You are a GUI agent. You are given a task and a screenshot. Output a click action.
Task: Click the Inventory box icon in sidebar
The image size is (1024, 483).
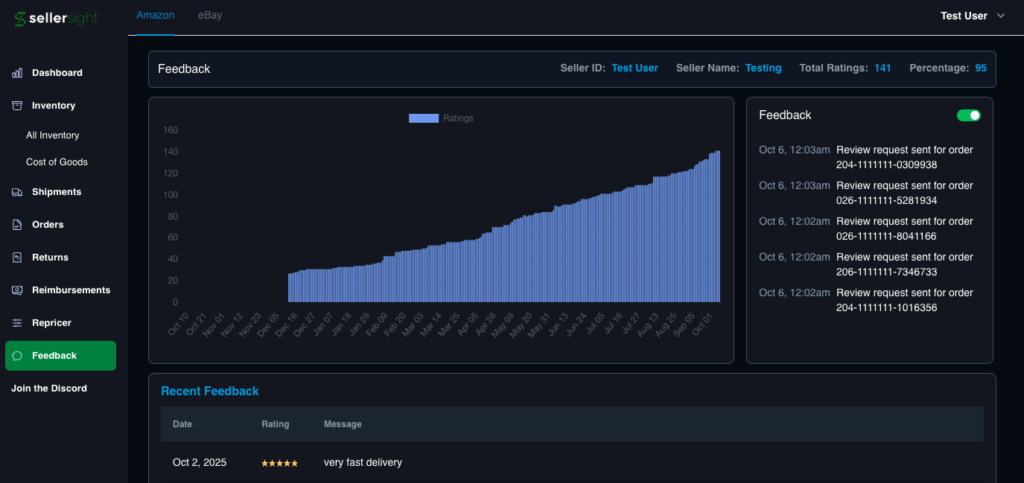17,105
